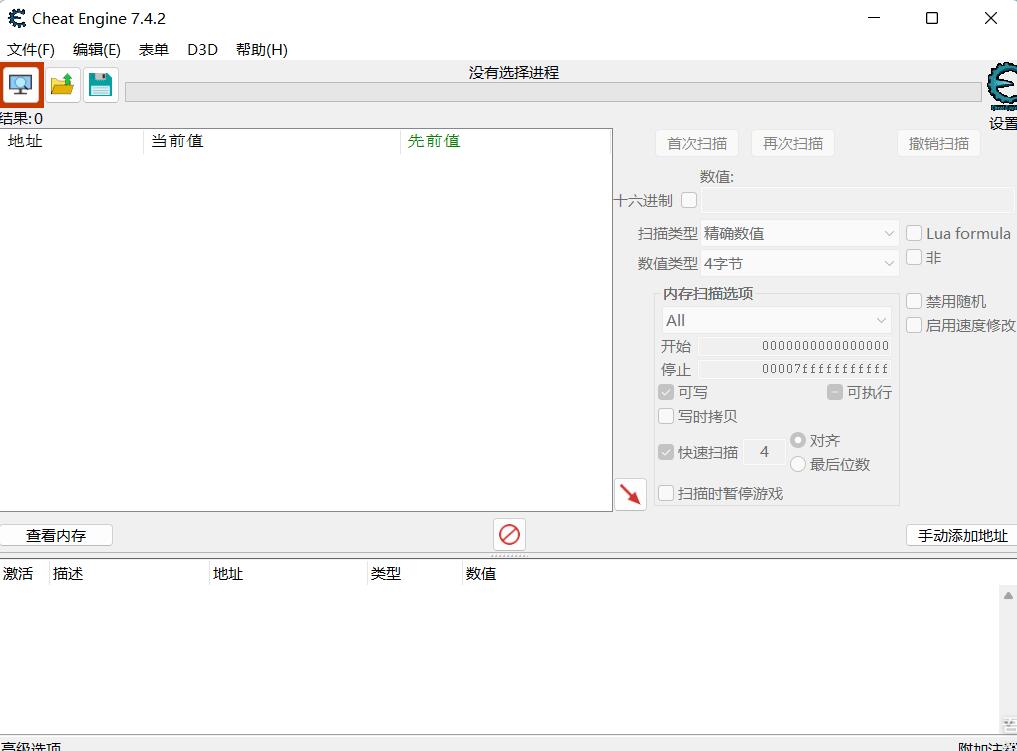Enable the 禁用随机 checkbox

914,301
